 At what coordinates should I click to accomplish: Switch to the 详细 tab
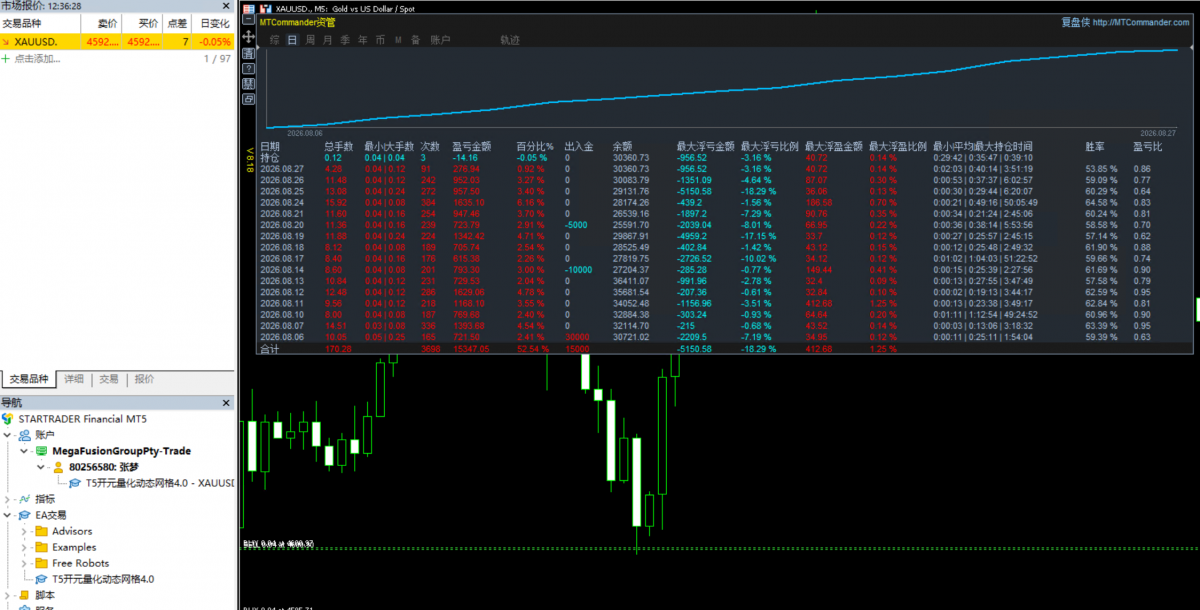click(74, 379)
